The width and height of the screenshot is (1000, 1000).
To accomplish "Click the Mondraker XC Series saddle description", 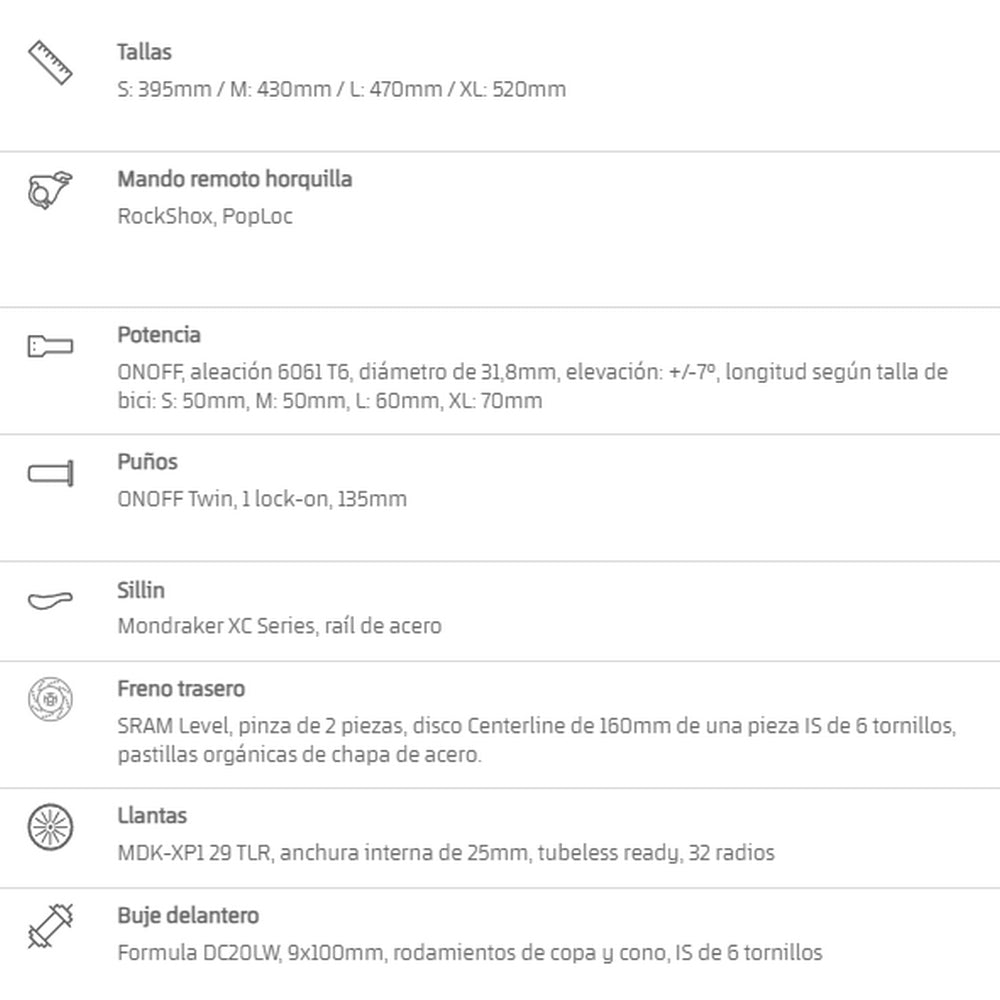I will 279,626.
